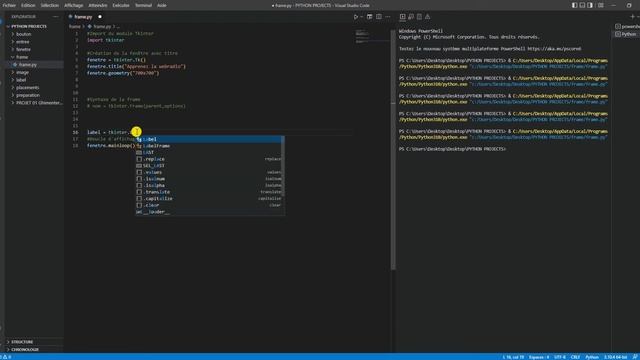Viewport: 640px width, 360px height.
Task: Open the Edition menu
Action: click(28, 5)
